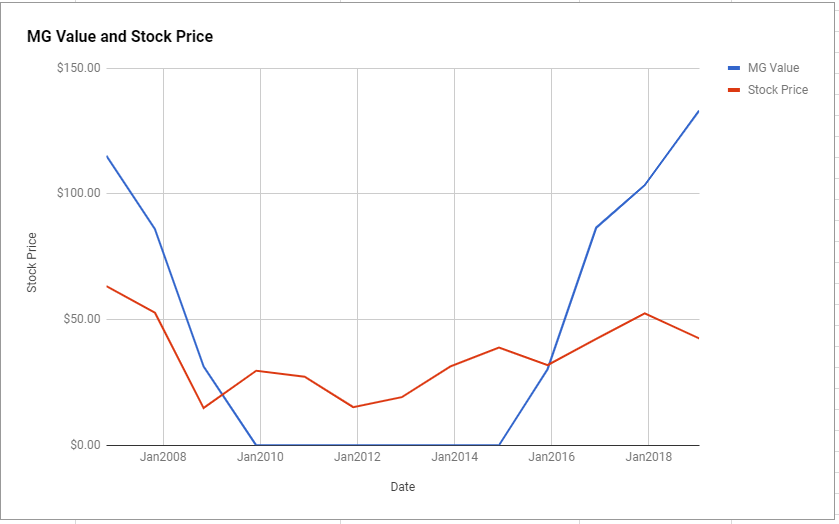The height and width of the screenshot is (524, 839).
Task: Click the Jan2018 date label
Action: click(x=649, y=457)
